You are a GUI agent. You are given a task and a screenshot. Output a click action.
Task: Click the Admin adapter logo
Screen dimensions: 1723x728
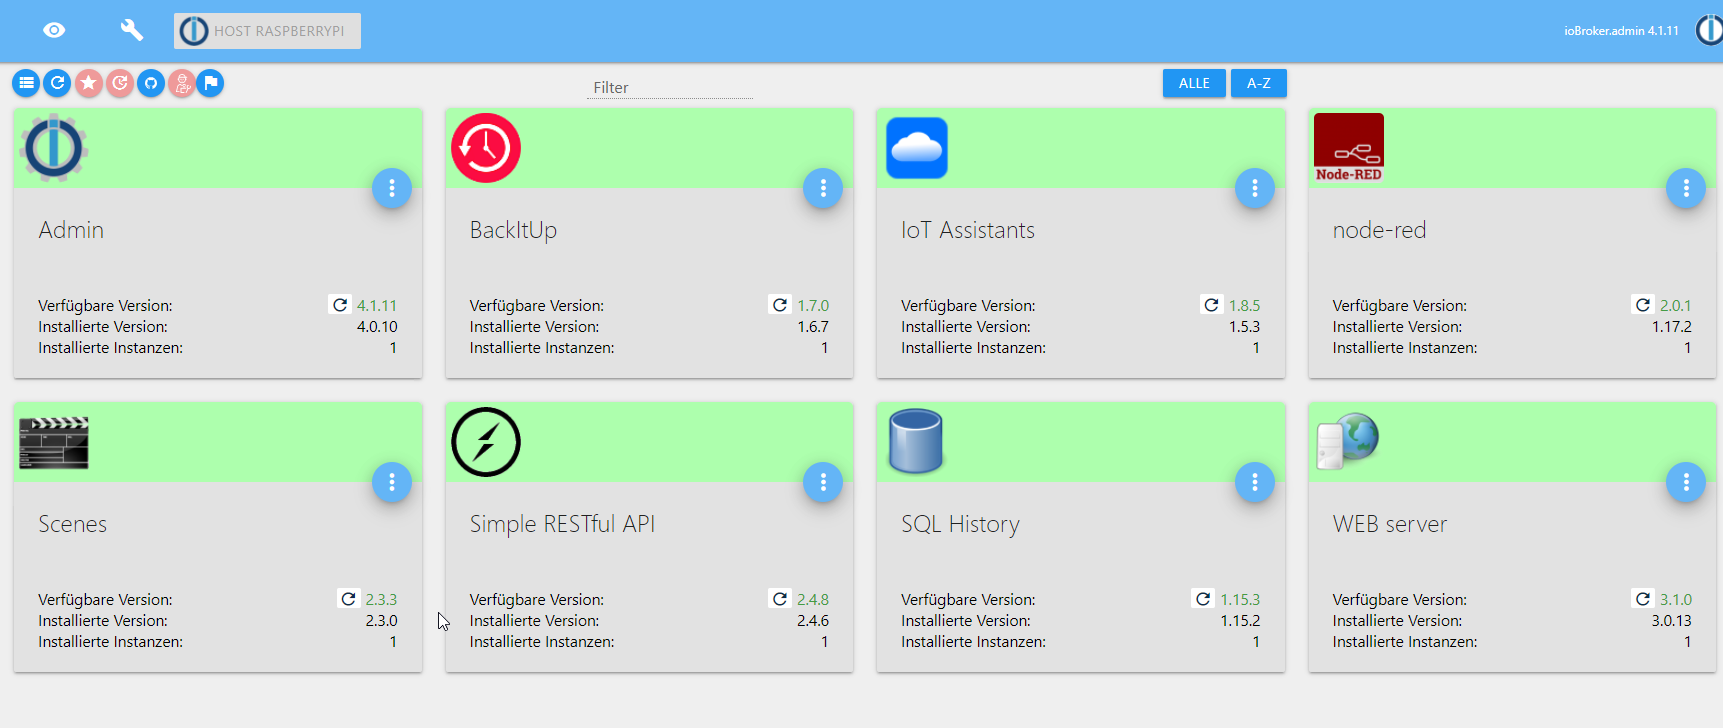click(x=54, y=148)
